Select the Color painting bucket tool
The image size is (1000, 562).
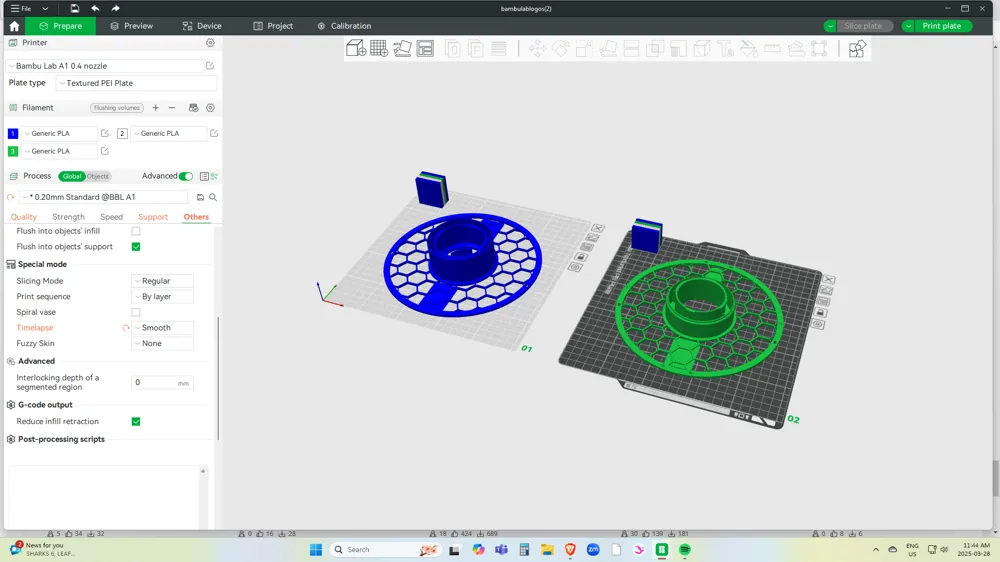click(749, 48)
